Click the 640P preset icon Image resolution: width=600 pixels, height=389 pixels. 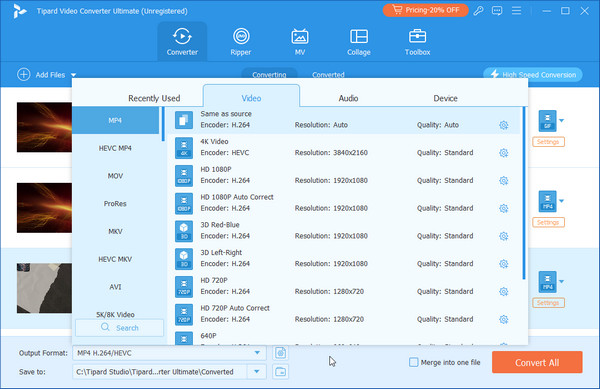[x=184, y=338]
